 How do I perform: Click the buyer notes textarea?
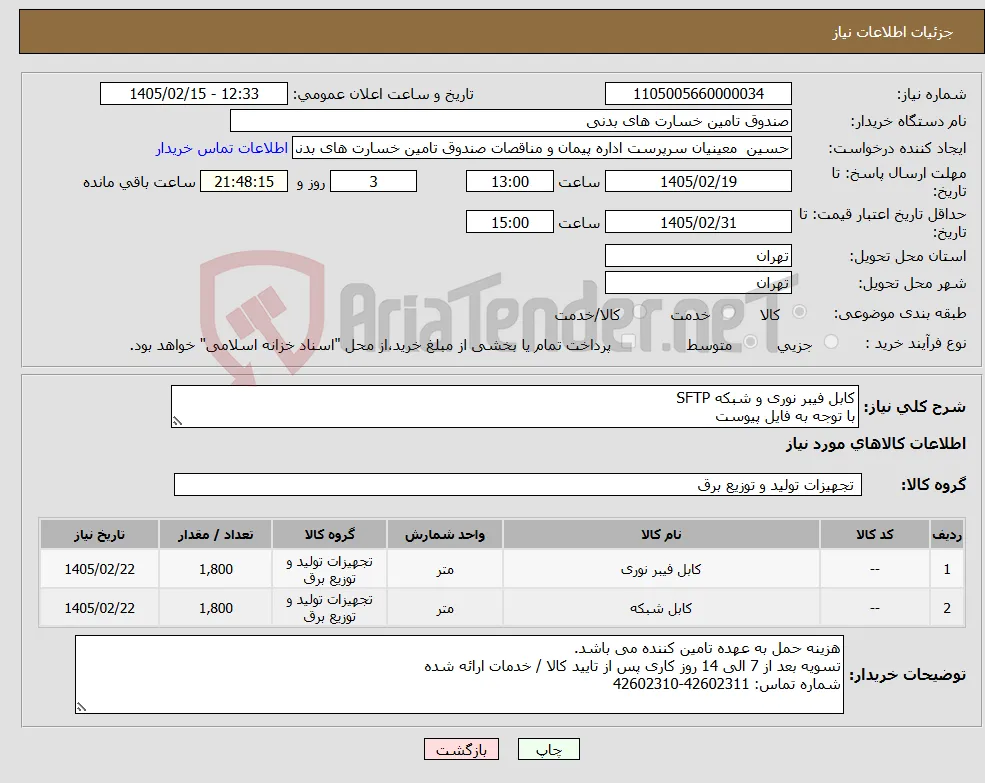click(459, 674)
